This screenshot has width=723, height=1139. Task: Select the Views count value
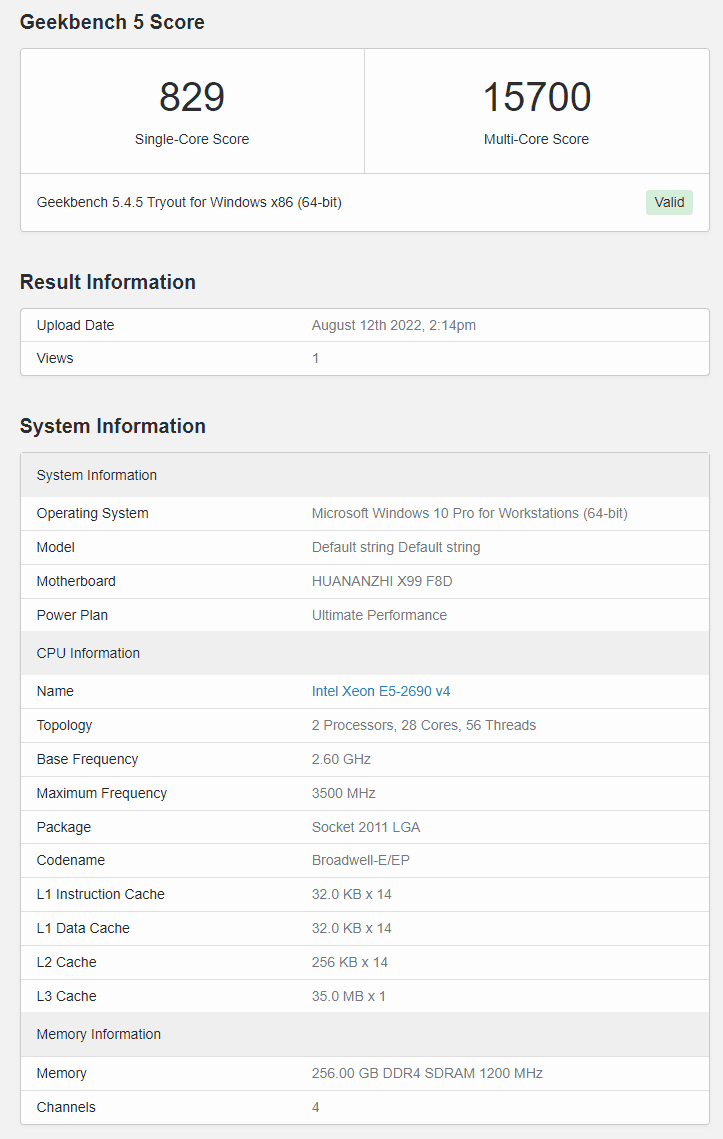pos(316,358)
